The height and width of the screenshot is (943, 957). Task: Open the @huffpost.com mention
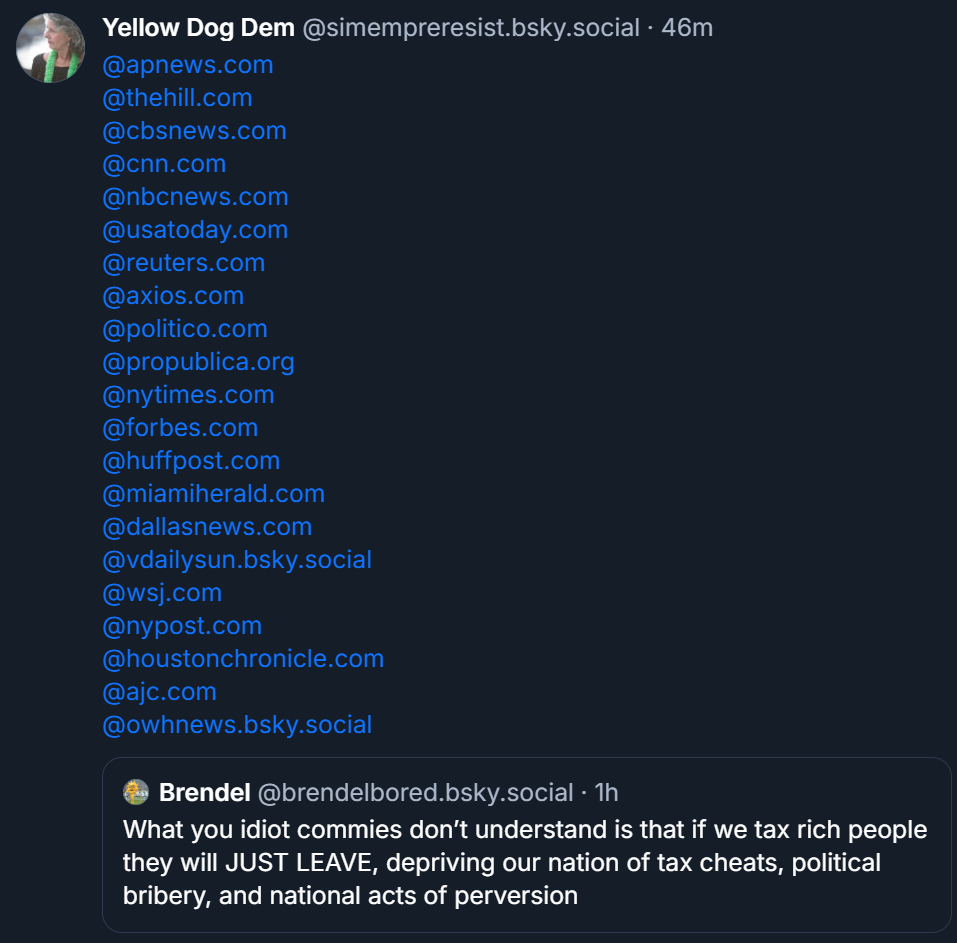[191, 461]
